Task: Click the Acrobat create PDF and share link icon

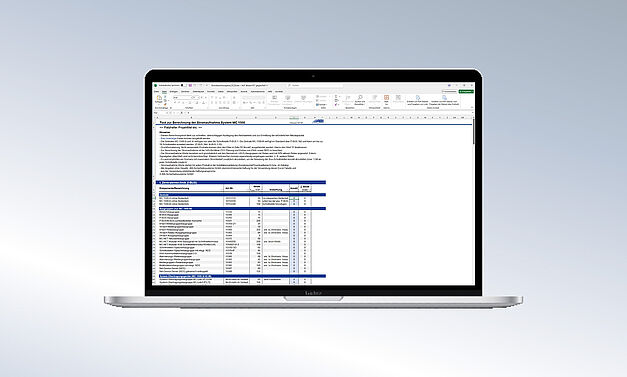Action: point(417,98)
